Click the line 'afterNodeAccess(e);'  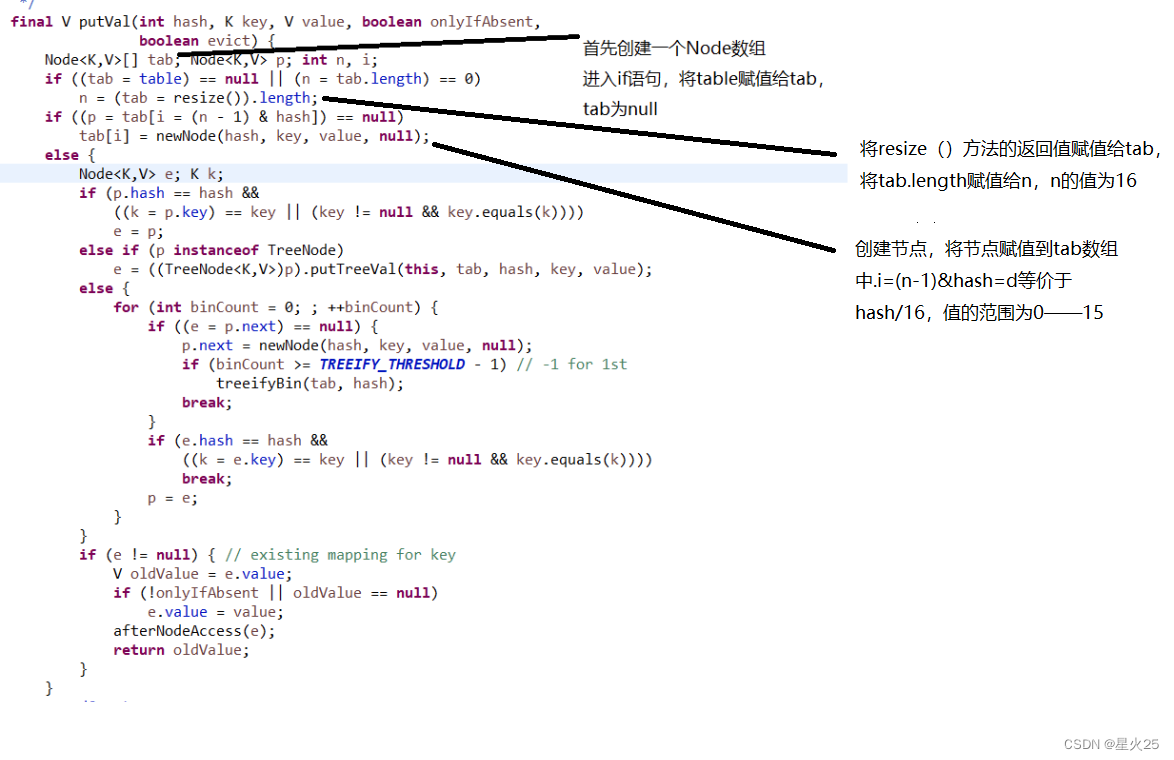(195, 631)
